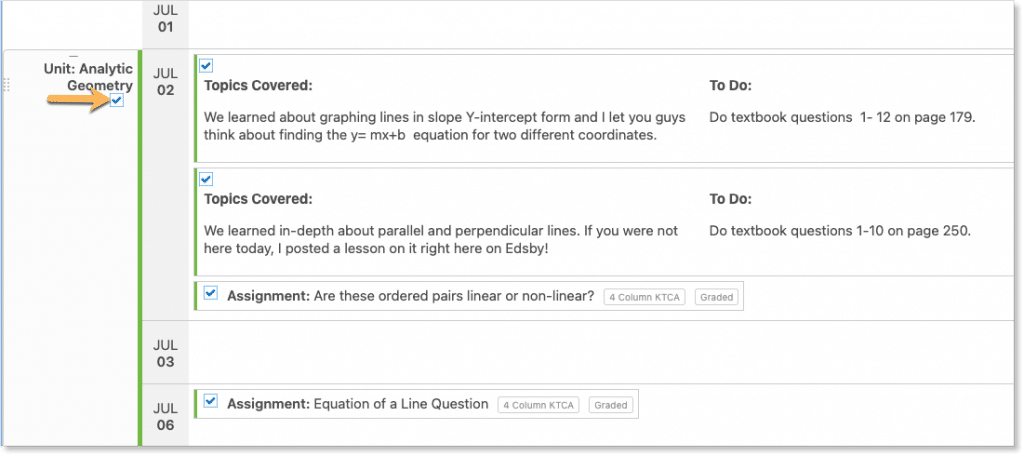Click the Graded tag on Equation of a Line

tap(609, 405)
